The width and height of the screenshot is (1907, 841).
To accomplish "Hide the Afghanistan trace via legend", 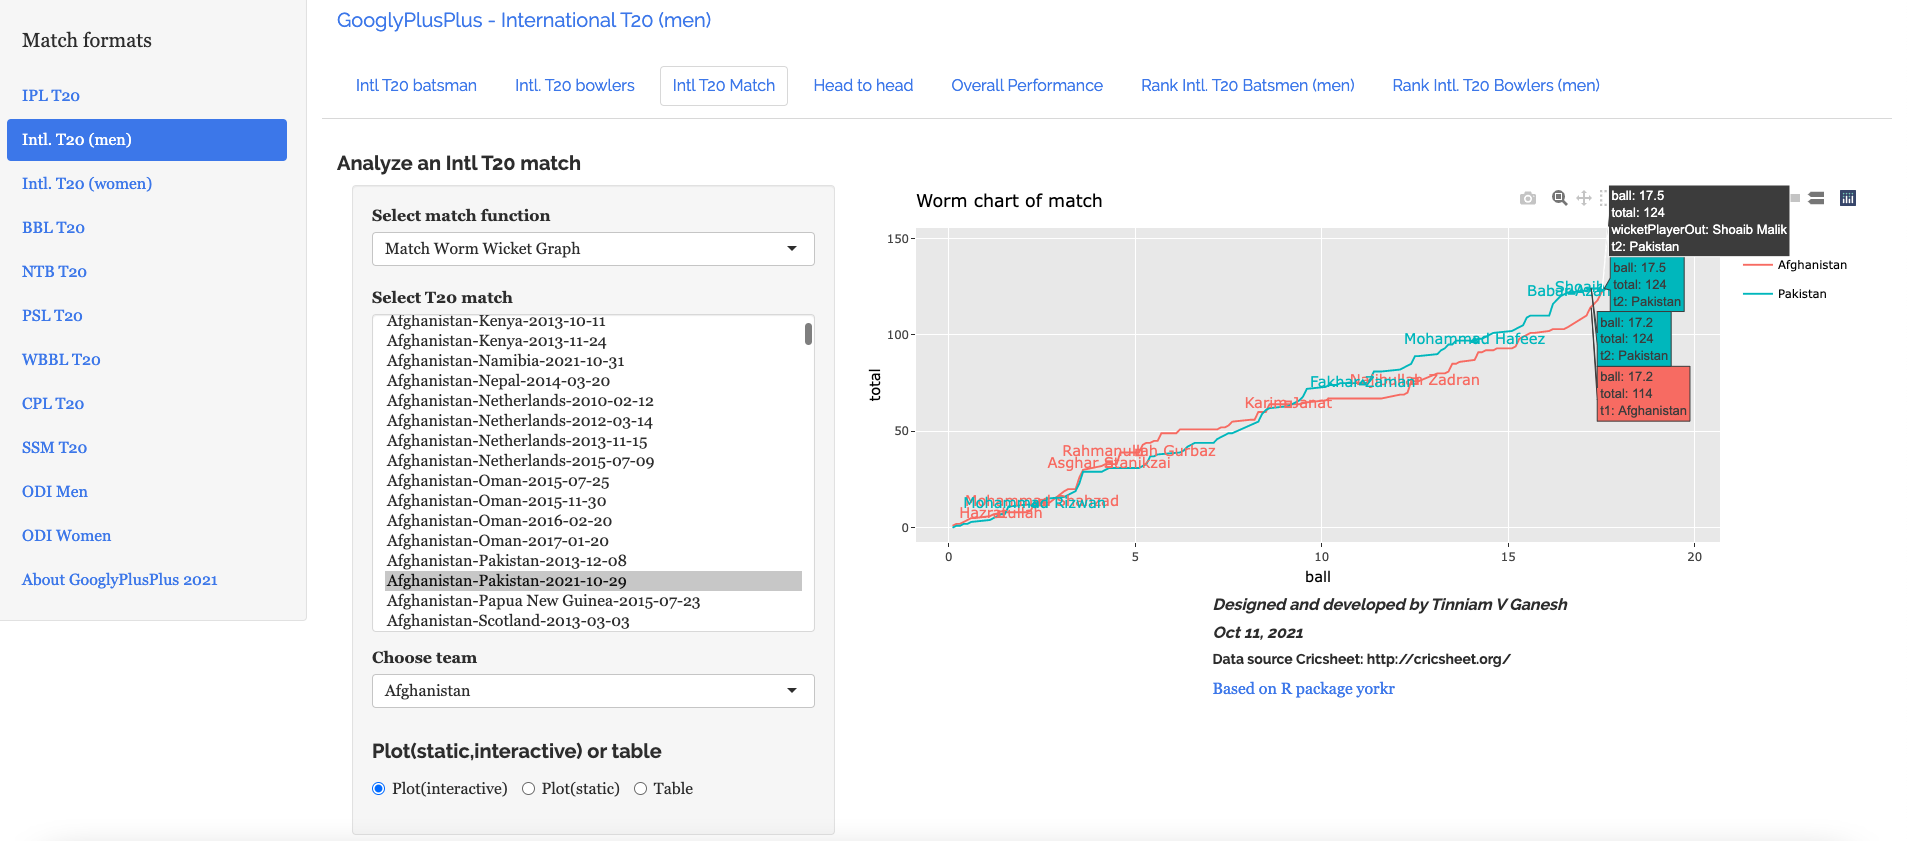I will pyautogui.click(x=1811, y=265).
